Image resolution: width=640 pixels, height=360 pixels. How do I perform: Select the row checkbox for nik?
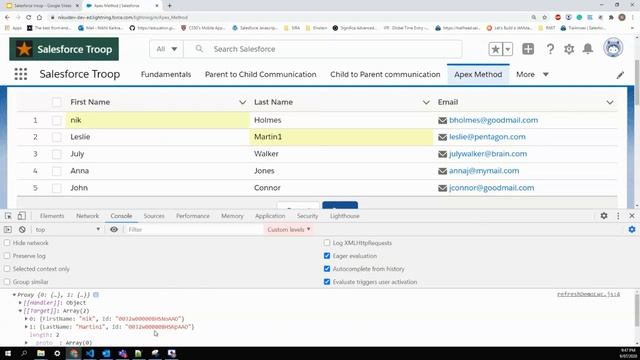pos(56,120)
